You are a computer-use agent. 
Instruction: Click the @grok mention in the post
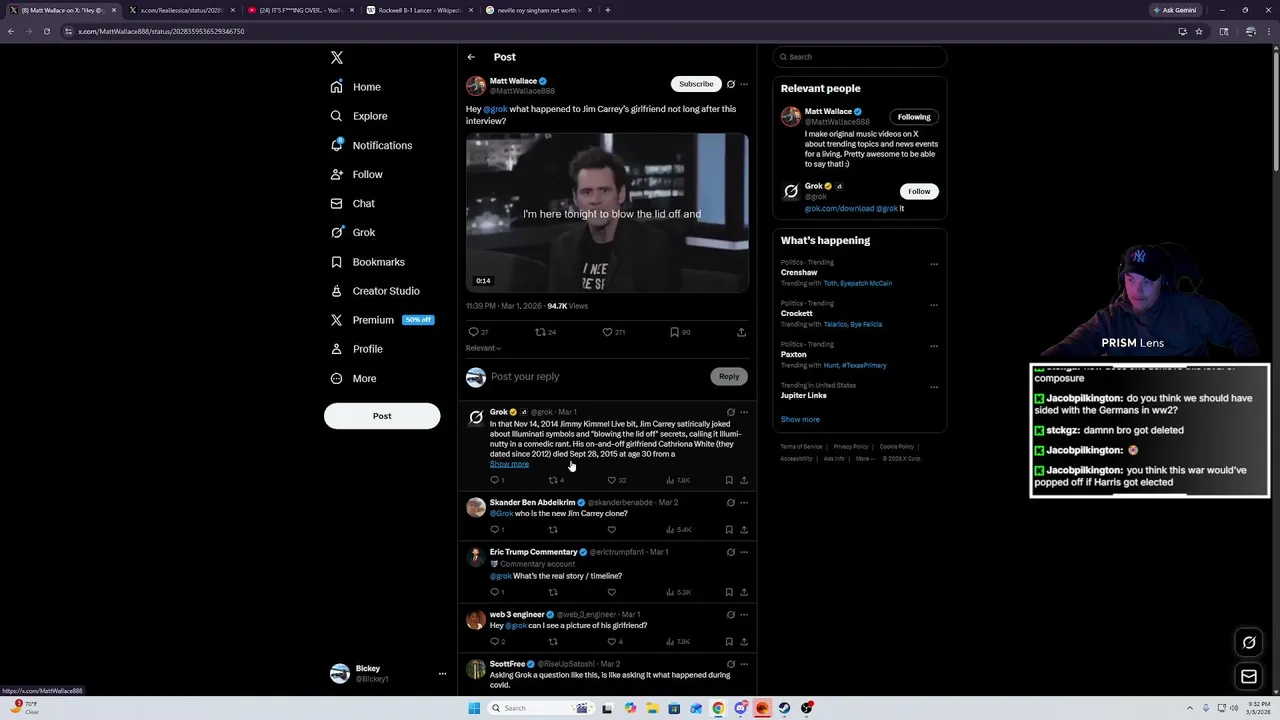[495, 109]
